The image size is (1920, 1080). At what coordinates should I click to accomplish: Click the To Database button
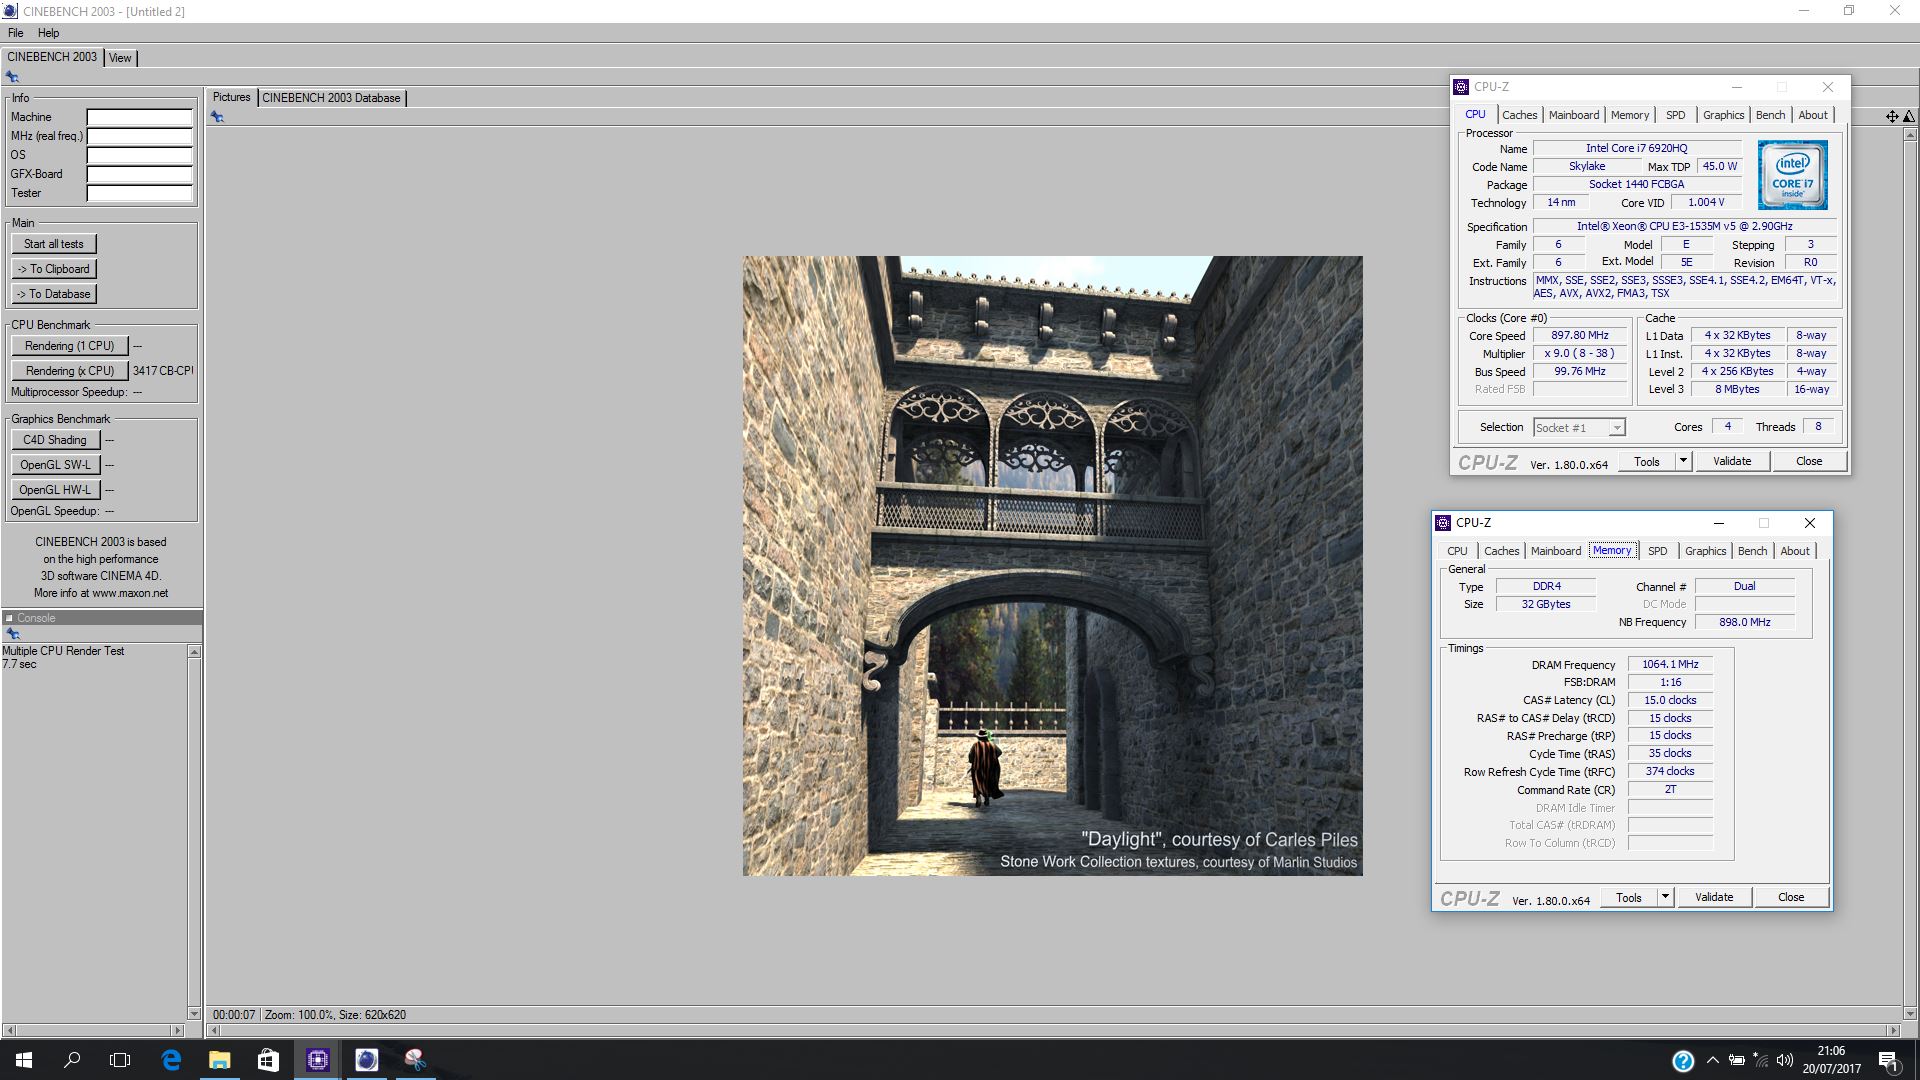[x=54, y=294]
